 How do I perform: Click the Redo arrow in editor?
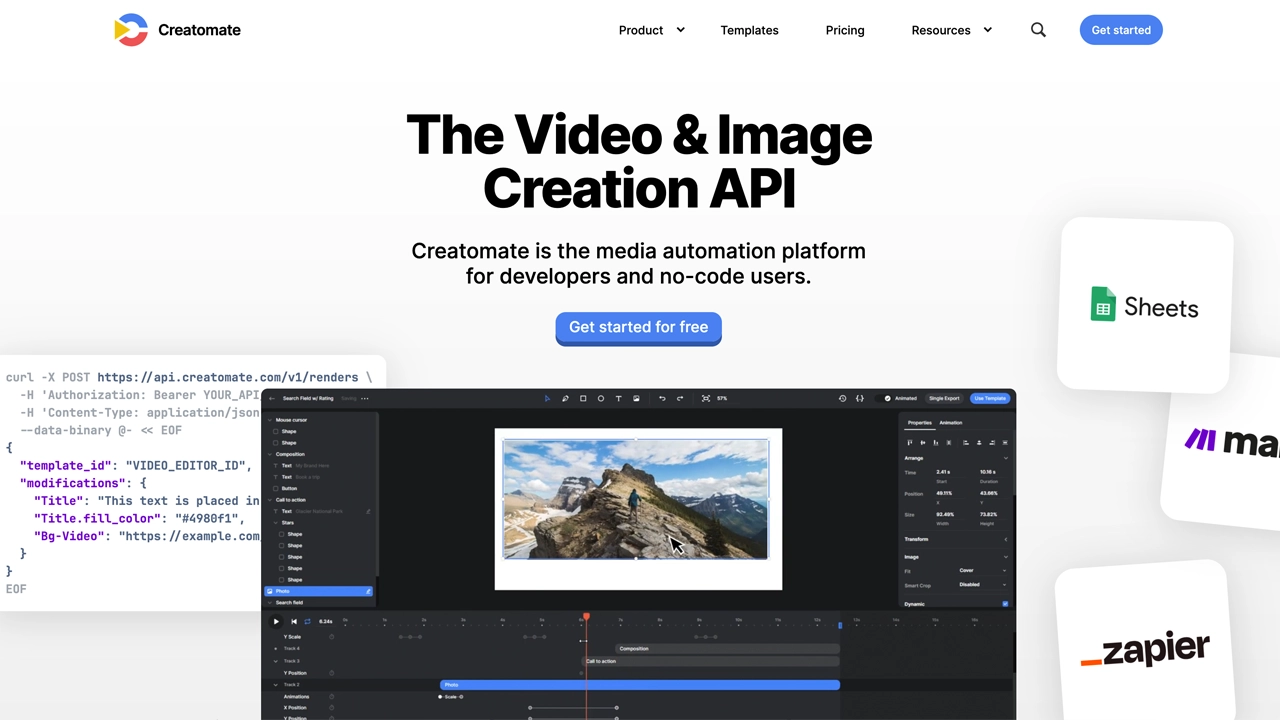tap(680, 398)
